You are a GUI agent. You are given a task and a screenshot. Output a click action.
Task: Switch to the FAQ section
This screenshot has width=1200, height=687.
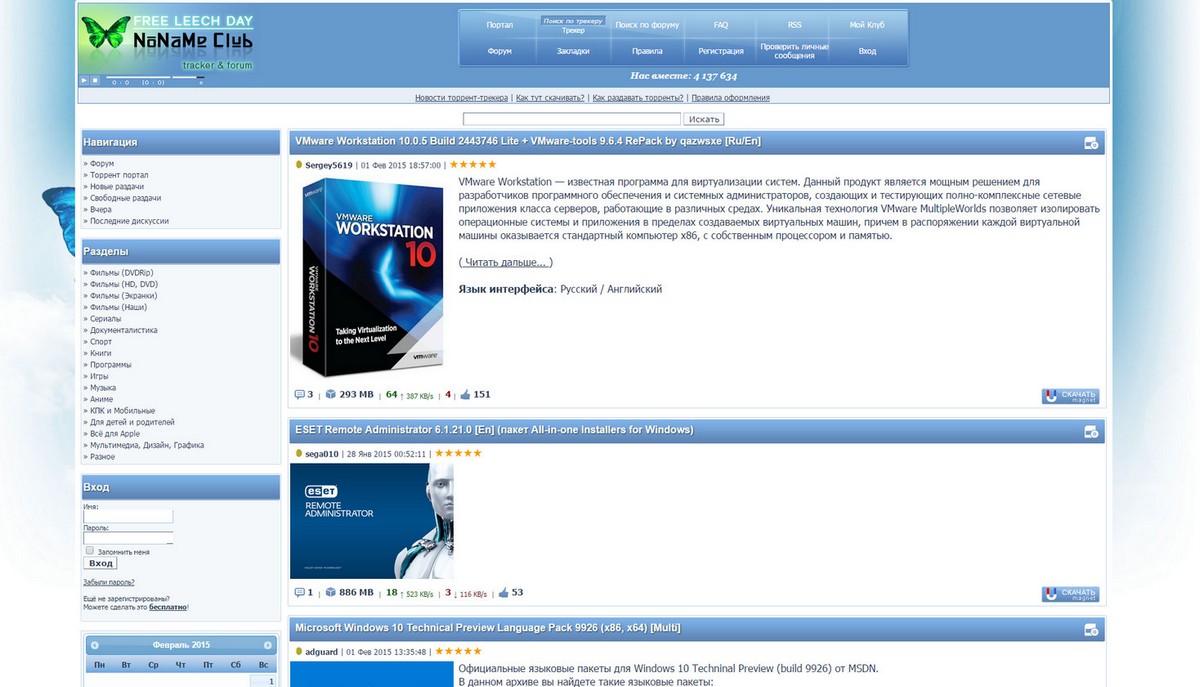[x=719, y=24]
